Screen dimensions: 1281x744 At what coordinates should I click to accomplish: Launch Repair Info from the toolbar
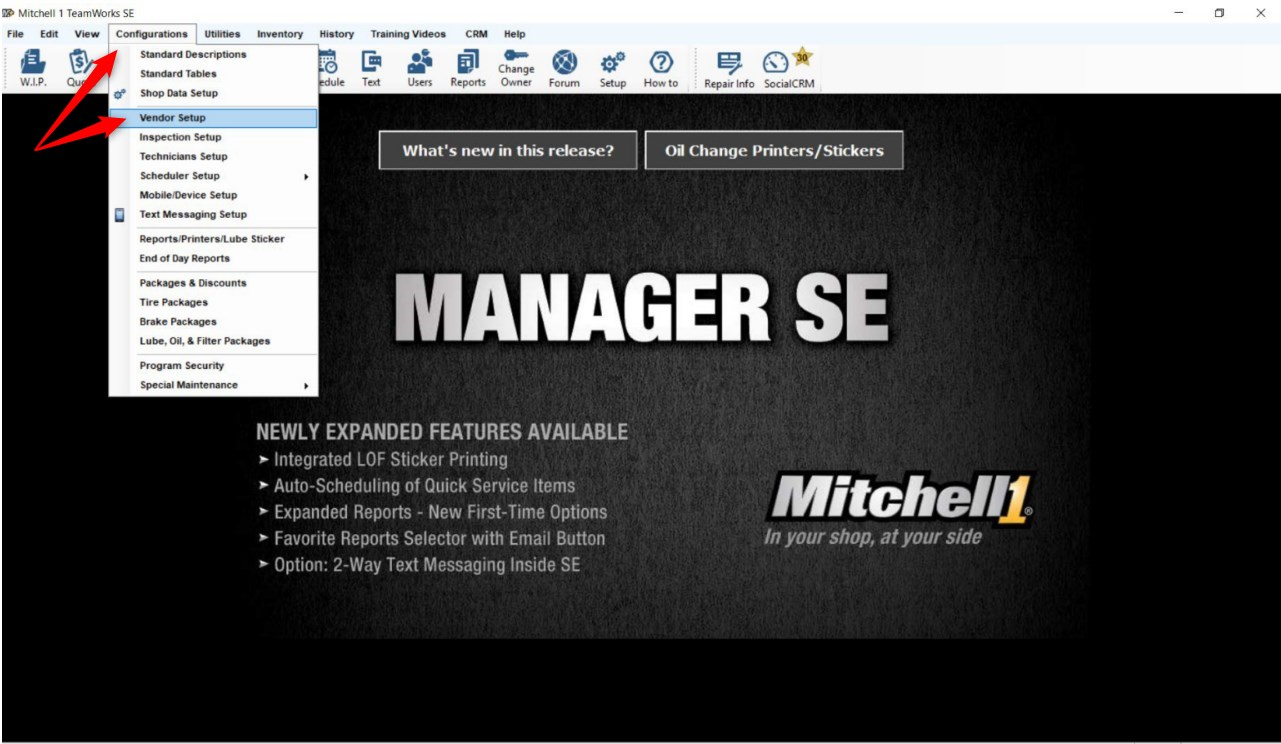point(729,70)
